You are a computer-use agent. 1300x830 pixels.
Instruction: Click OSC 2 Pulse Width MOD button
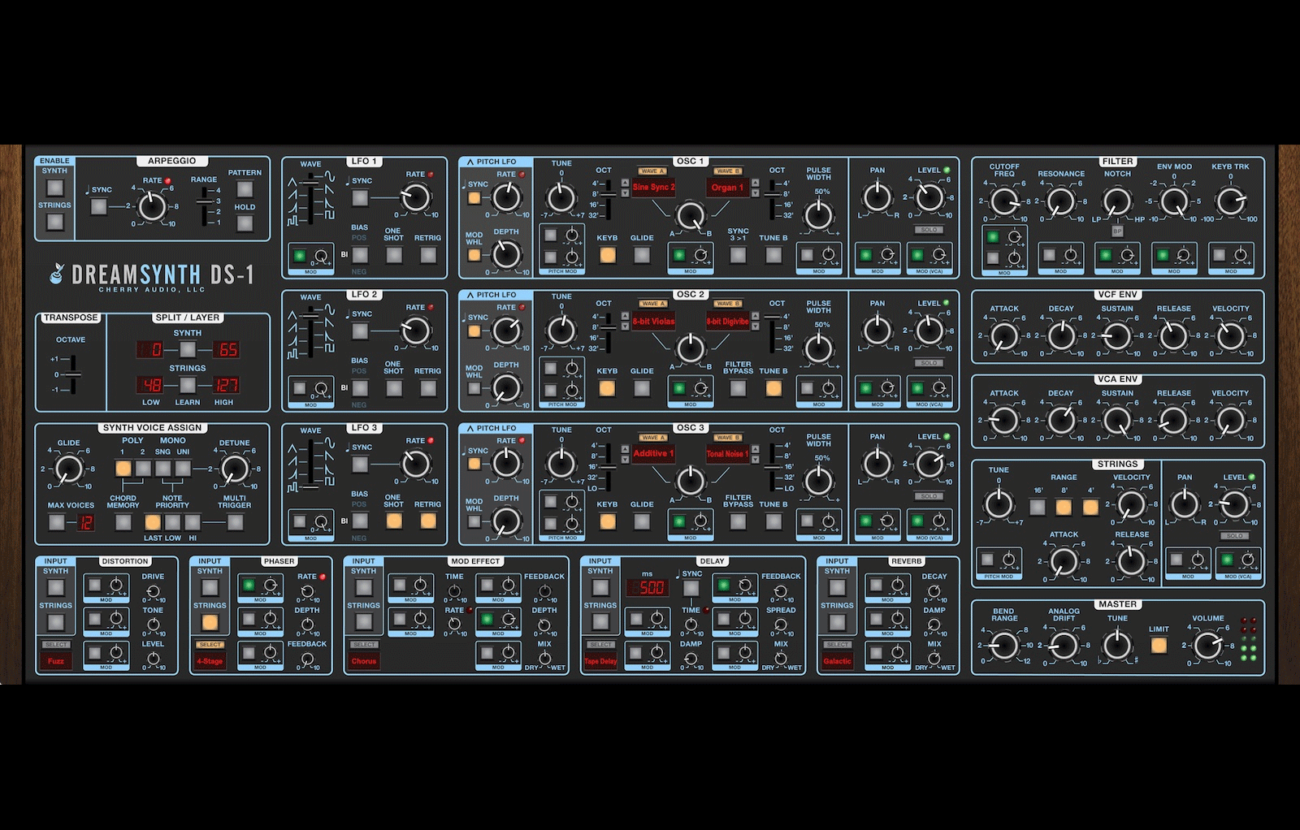click(807, 388)
